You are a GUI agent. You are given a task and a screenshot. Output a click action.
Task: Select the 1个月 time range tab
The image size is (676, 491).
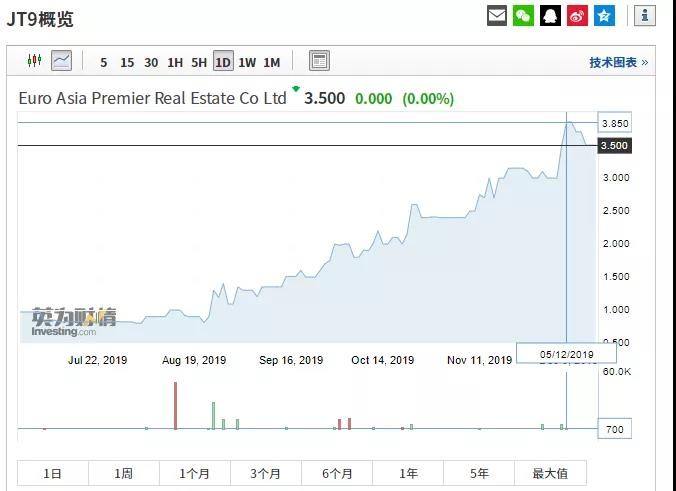tap(195, 474)
